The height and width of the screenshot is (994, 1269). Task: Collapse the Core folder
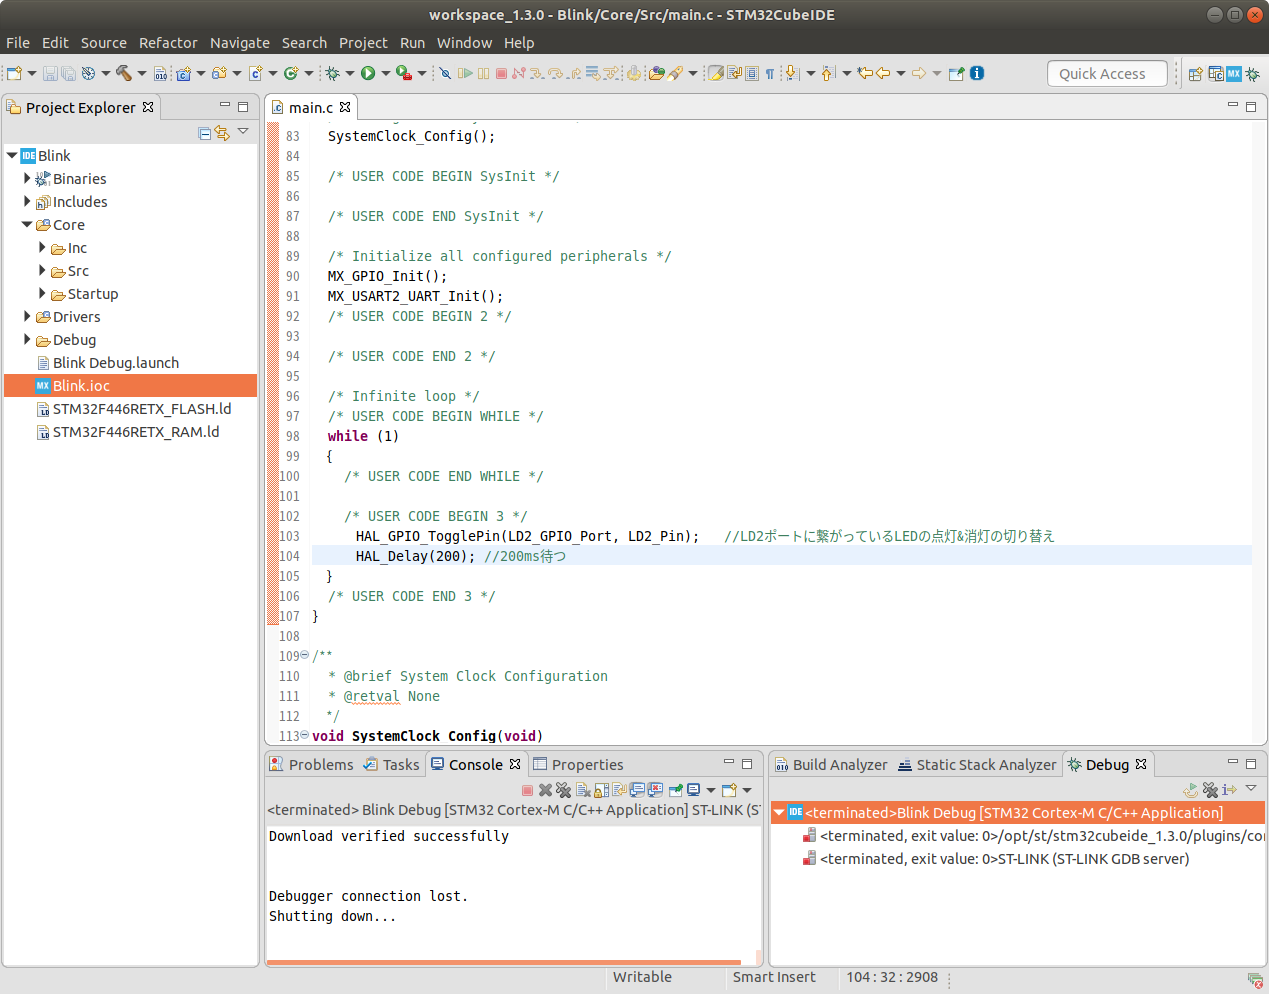coord(27,225)
